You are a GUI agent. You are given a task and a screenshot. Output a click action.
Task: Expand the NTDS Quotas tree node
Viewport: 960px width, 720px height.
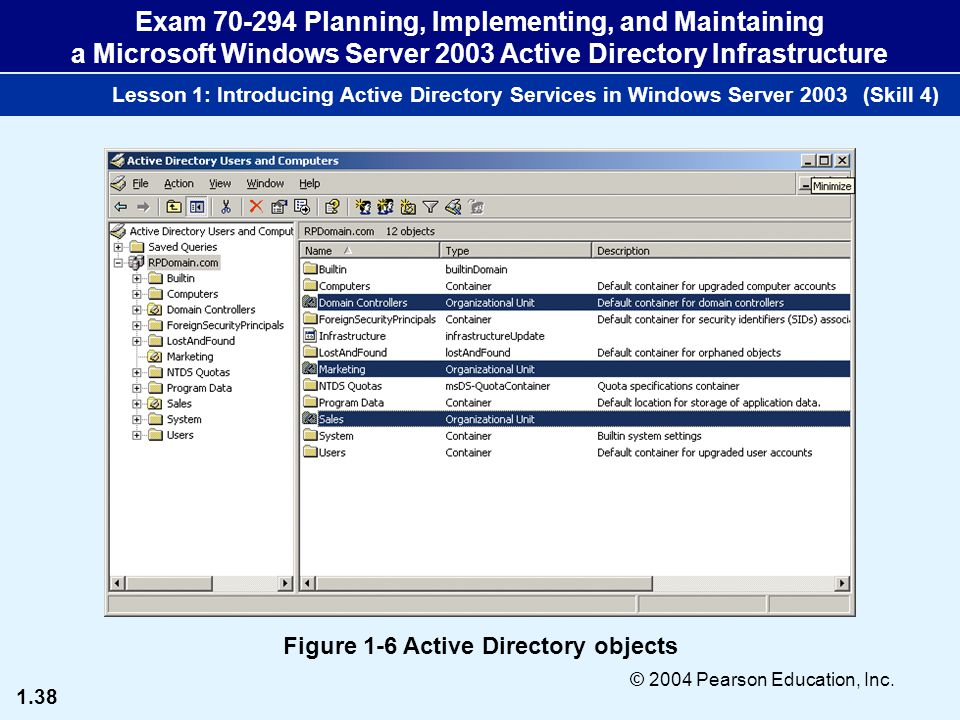coord(137,372)
